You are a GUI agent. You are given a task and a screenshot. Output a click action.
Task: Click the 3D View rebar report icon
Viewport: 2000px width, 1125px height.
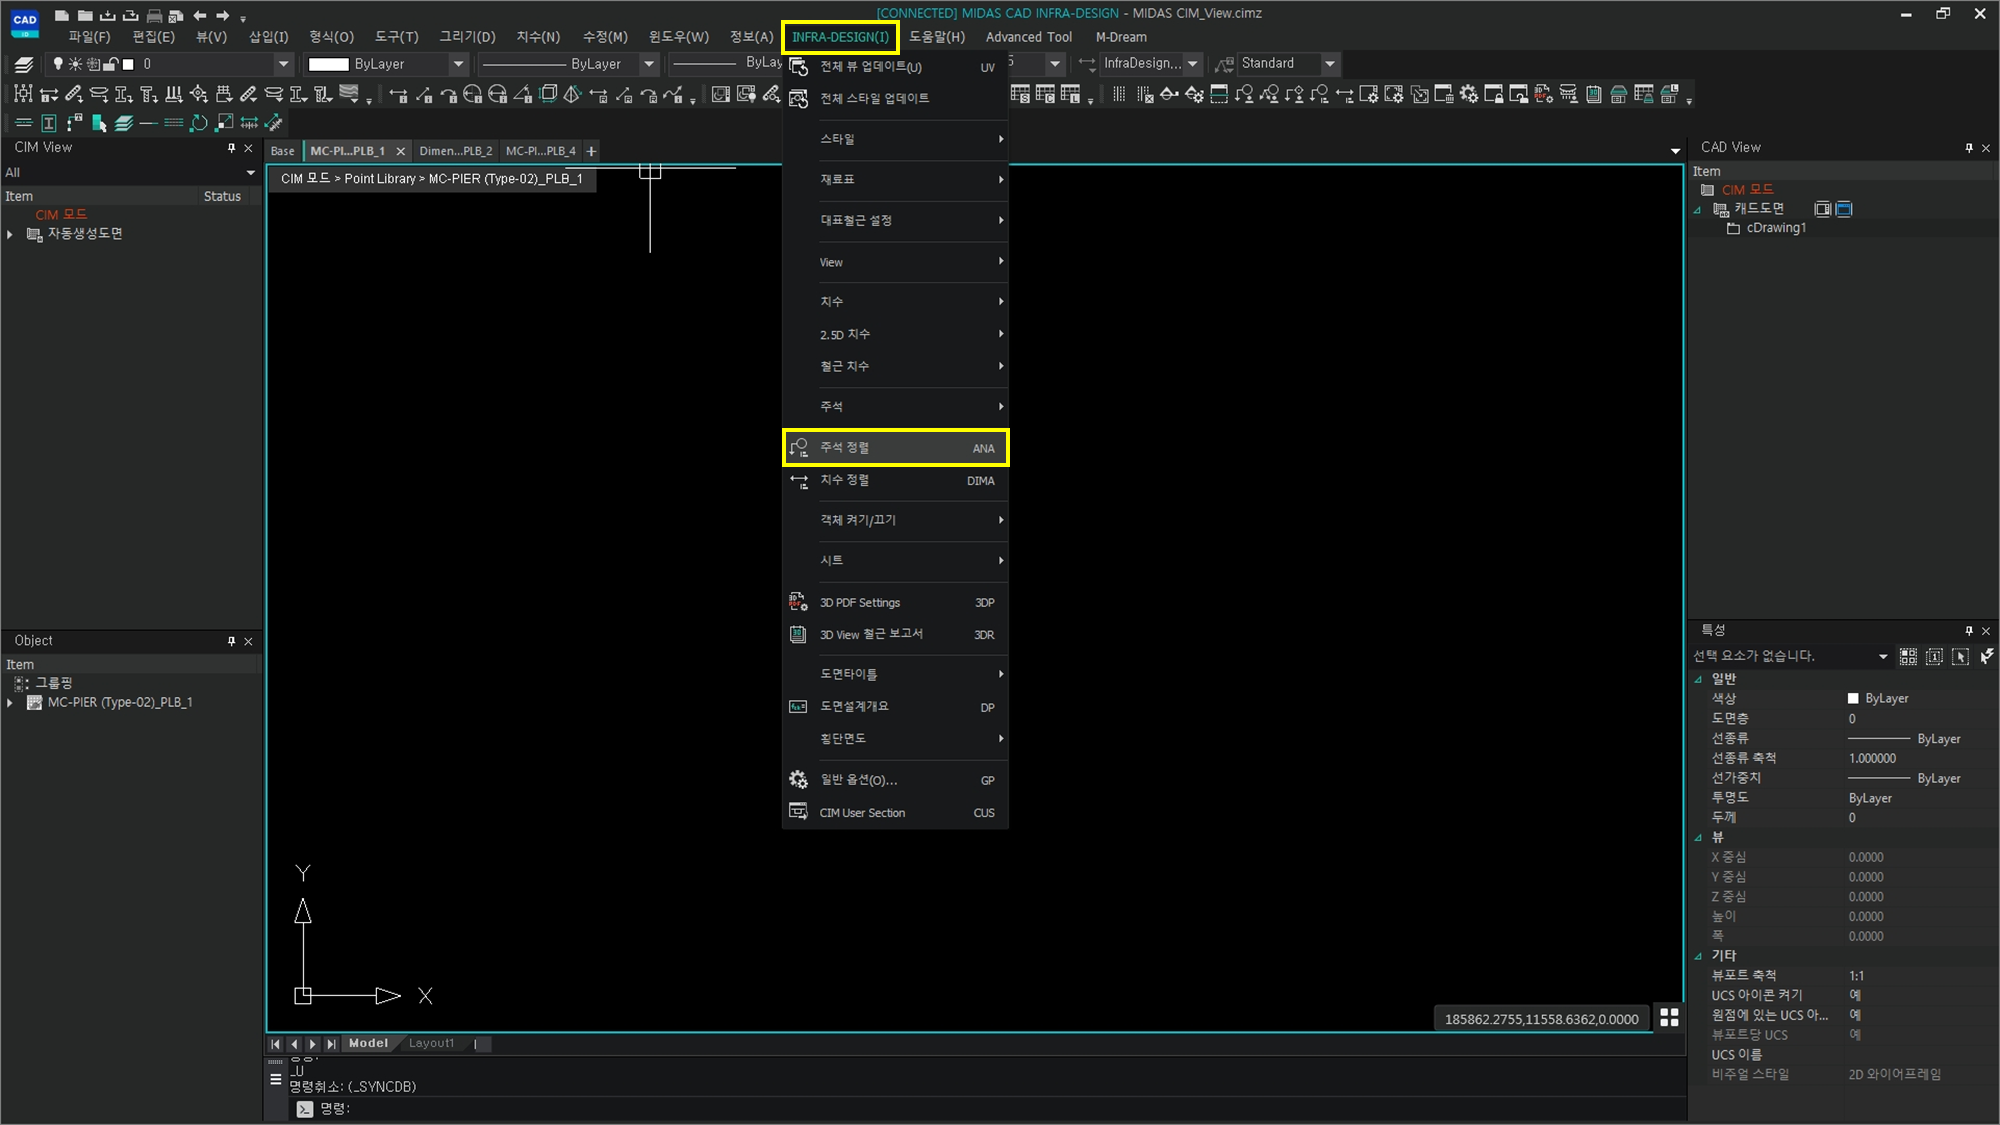coord(798,634)
